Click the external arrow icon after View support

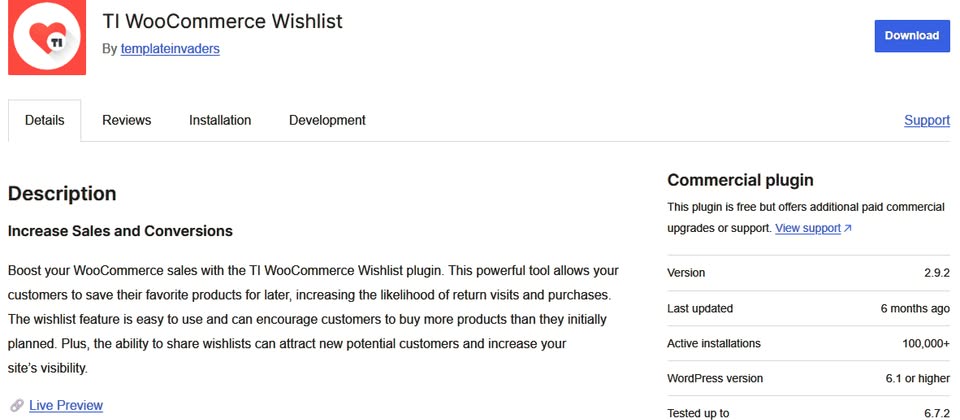pyautogui.click(x=848, y=228)
